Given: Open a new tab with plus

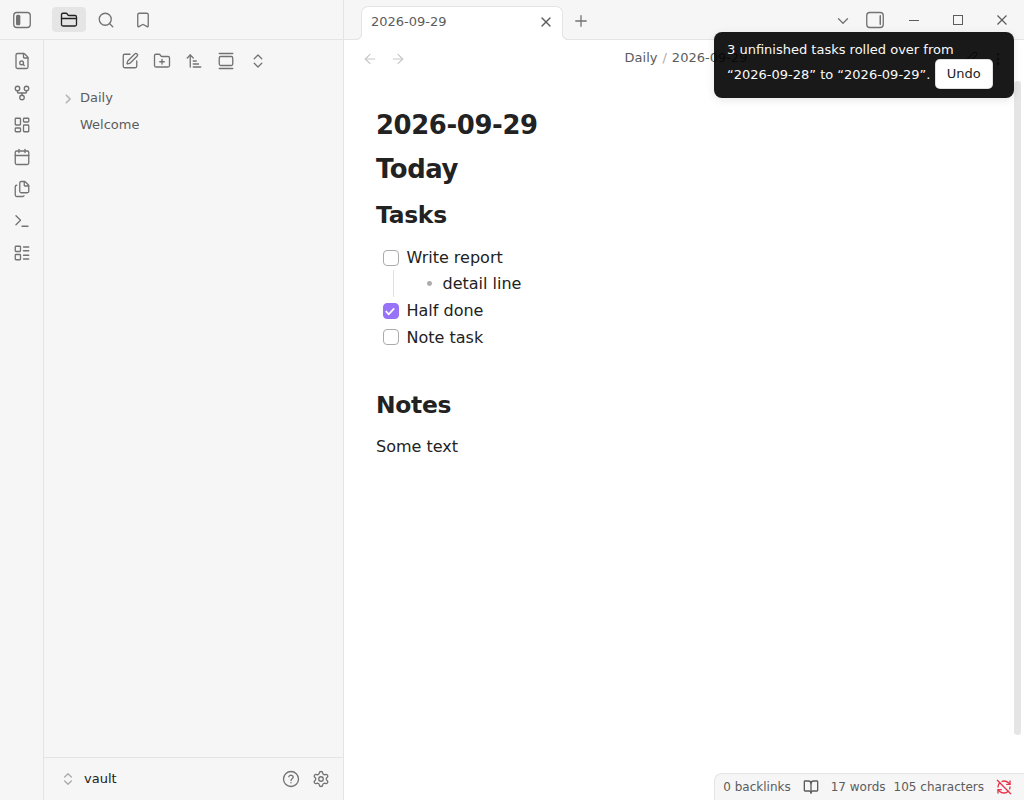Looking at the screenshot, I should point(581,22).
